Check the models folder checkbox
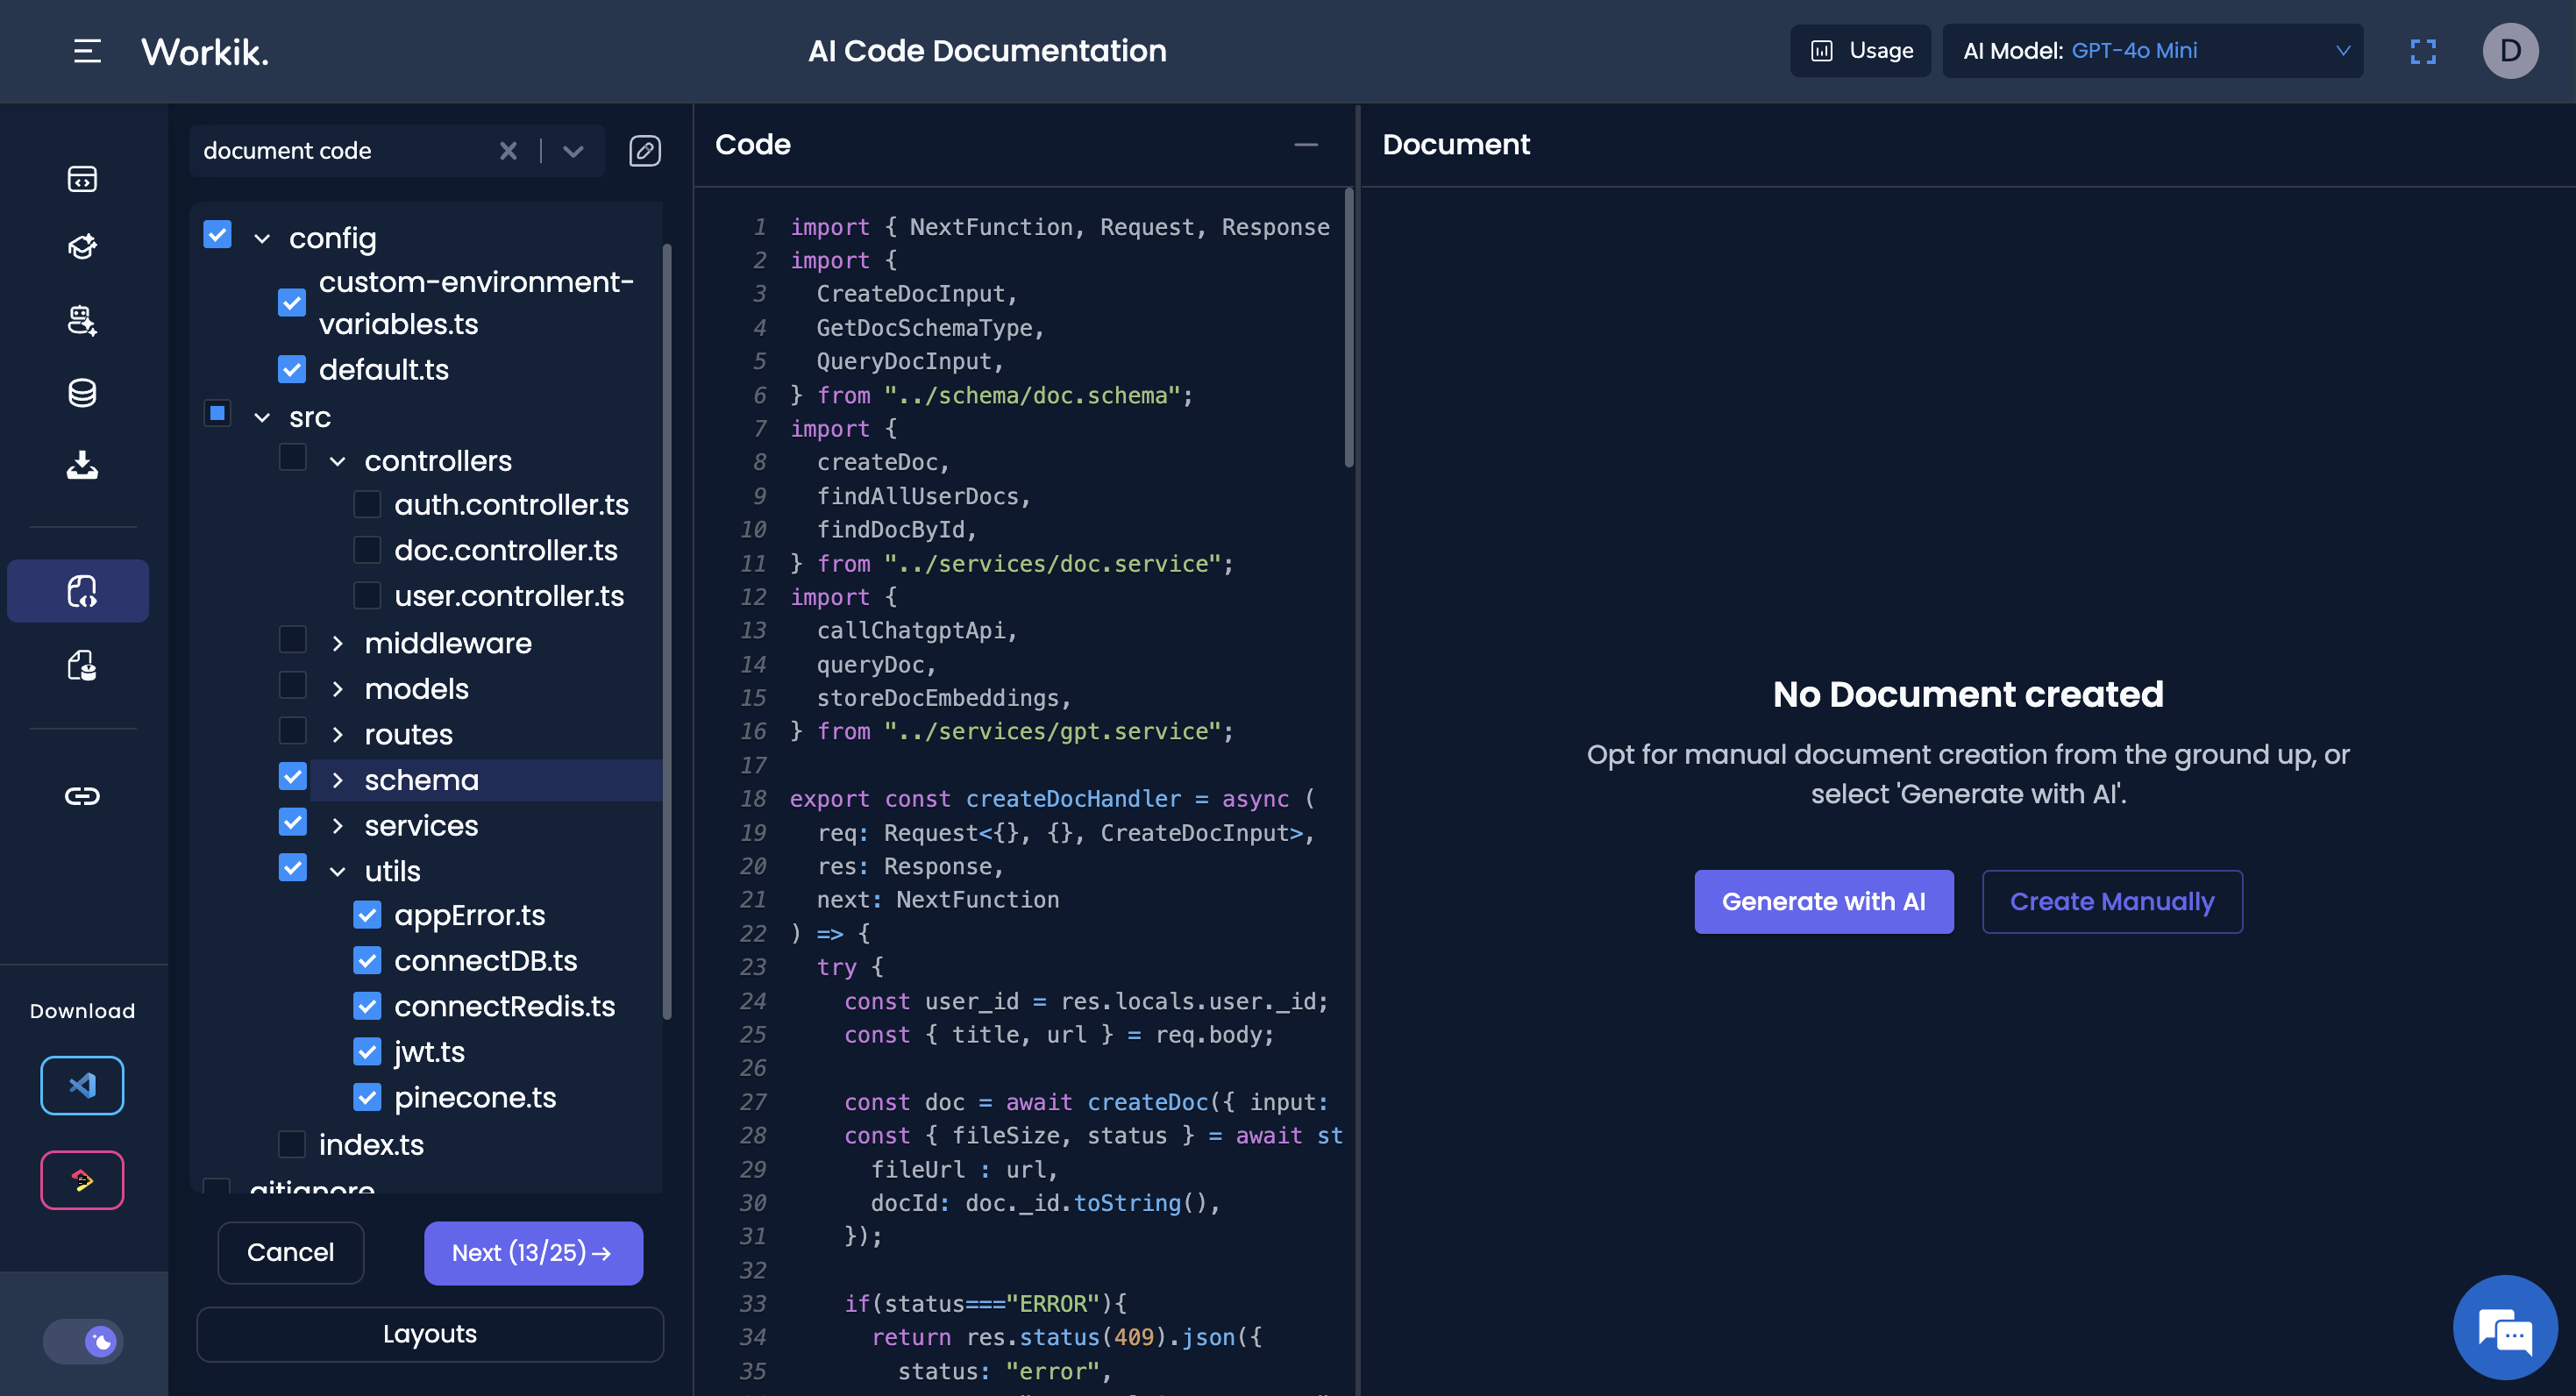The image size is (2576, 1396). click(x=292, y=685)
